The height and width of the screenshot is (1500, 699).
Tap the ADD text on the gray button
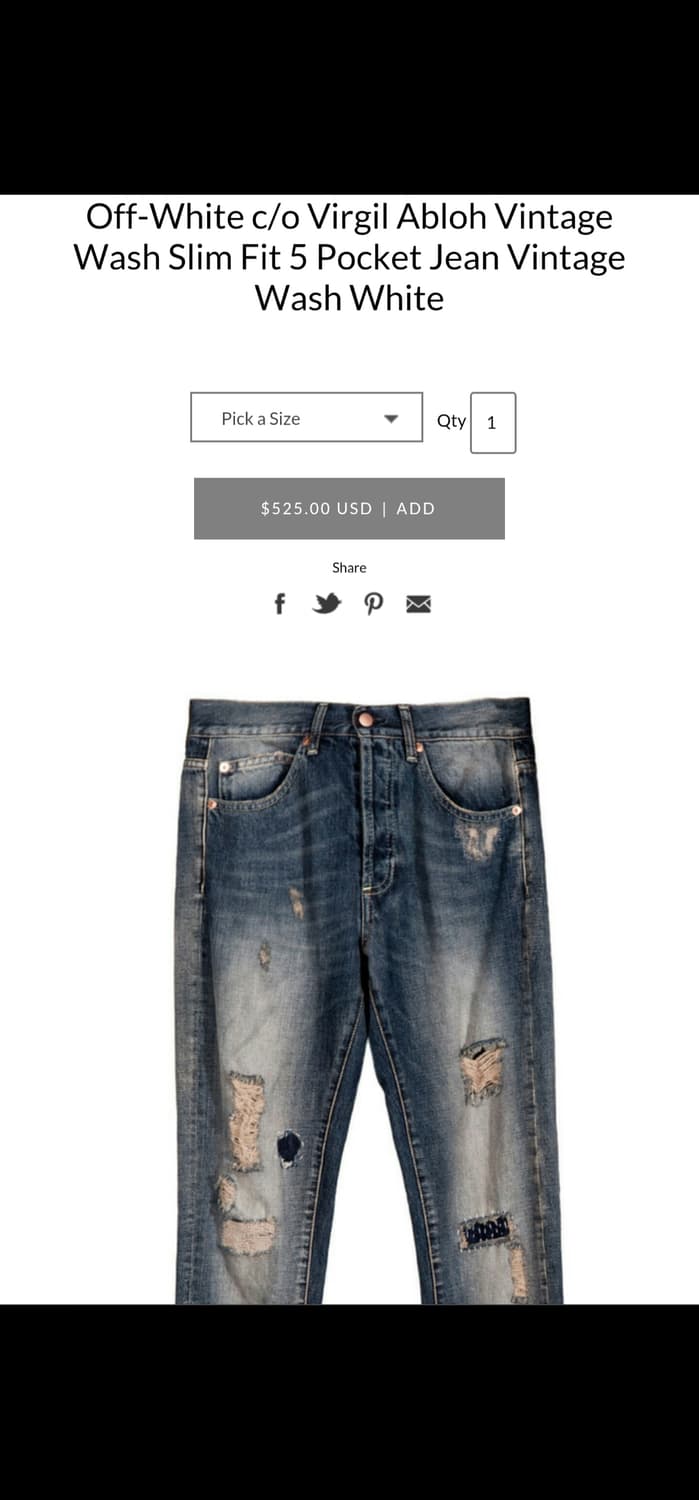click(x=416, y=508)
